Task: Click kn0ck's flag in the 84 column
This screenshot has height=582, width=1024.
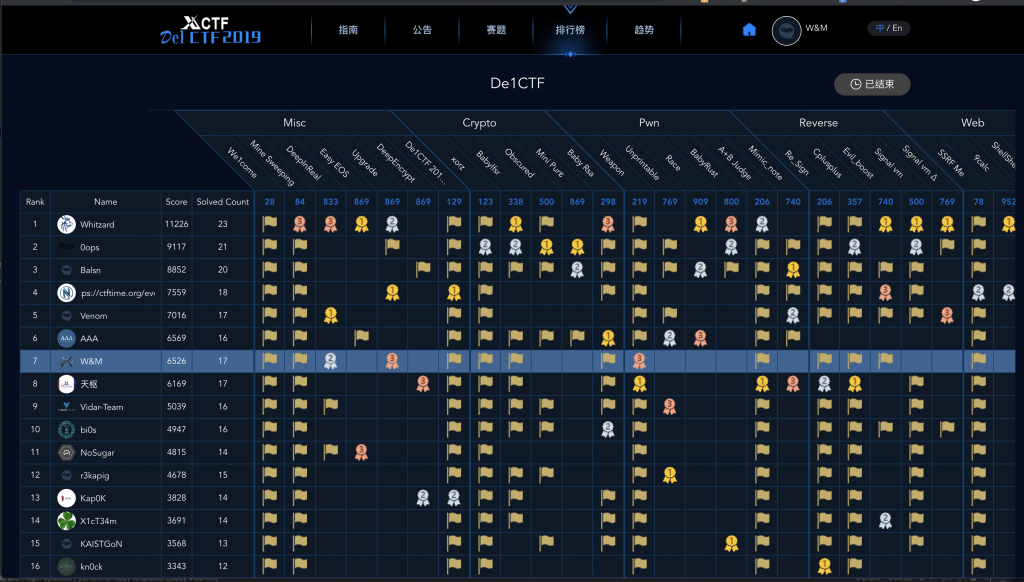Action: tap(300, 566)
